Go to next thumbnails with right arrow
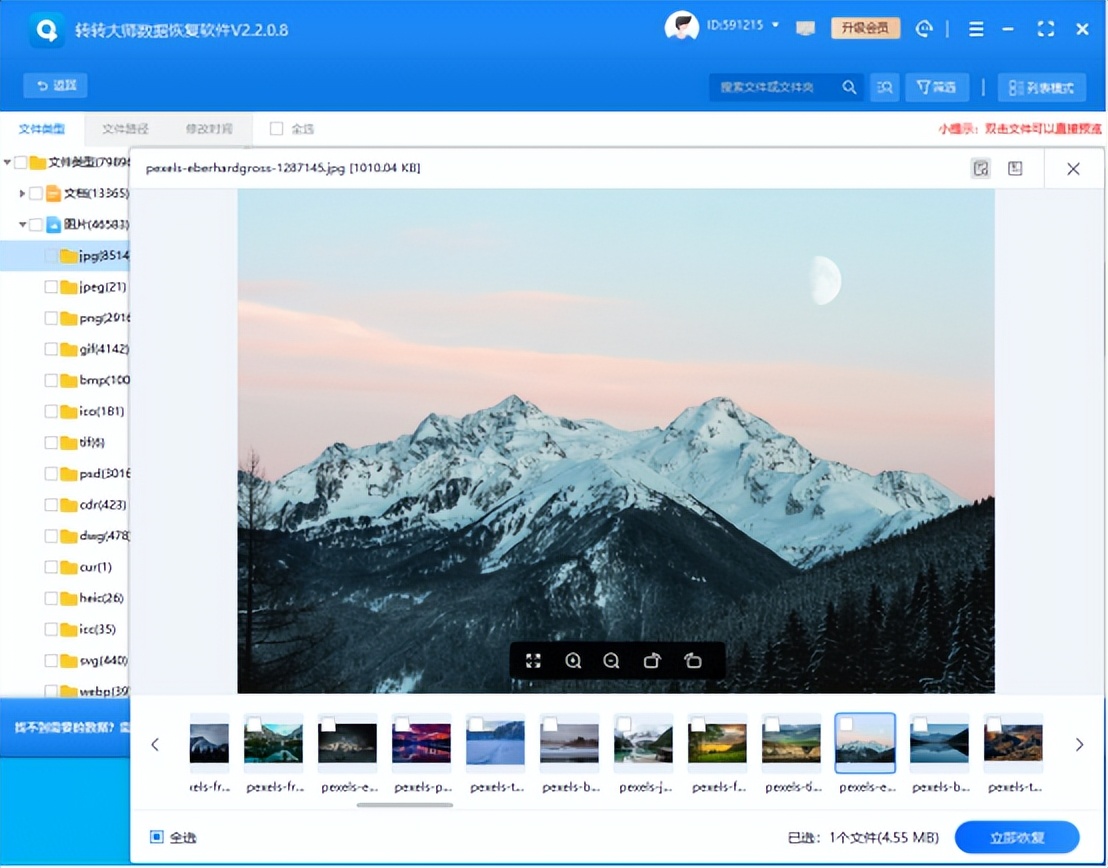The height and width of the screenshot is (868, 1108). tap(1079, 744)
